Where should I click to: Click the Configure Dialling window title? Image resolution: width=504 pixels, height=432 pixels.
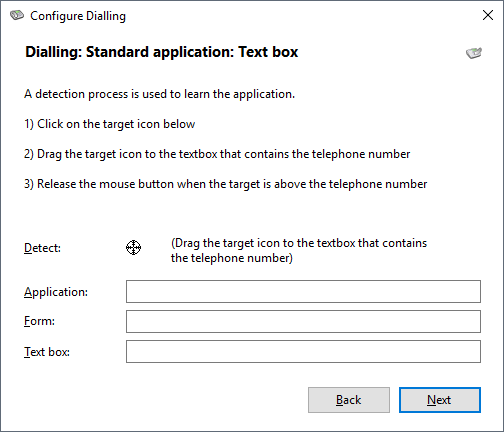[78, 16]
